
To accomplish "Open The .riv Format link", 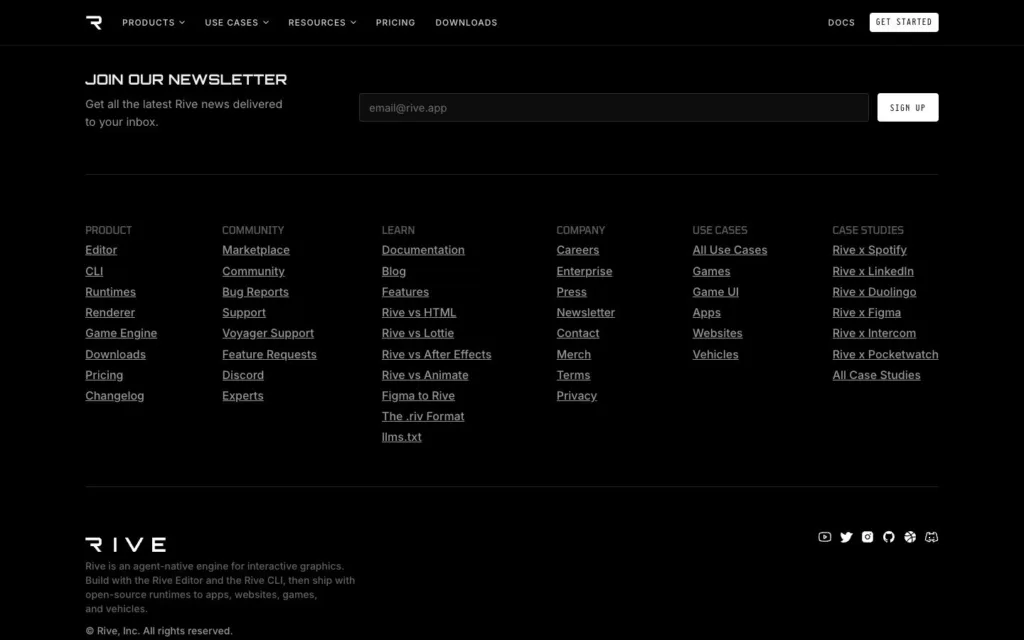I will point(423,417).
